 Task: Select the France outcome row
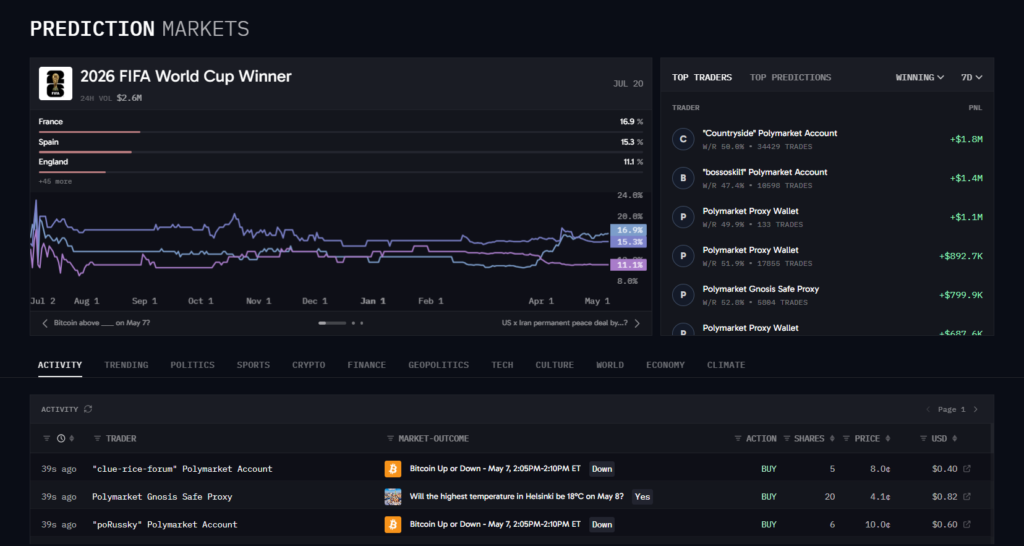(341, 125)
